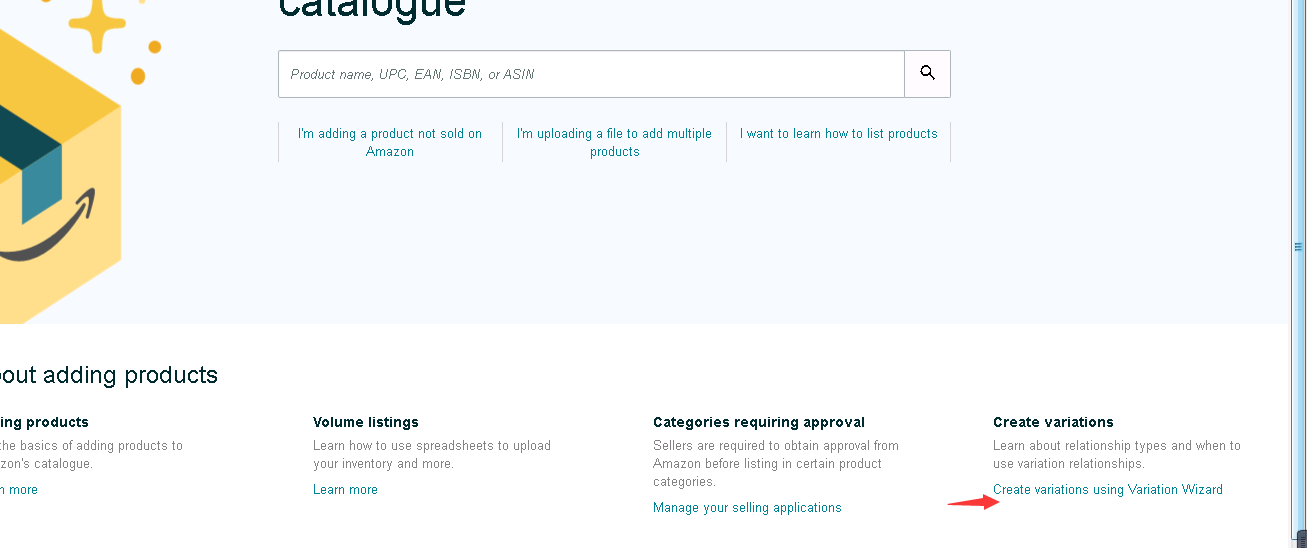Open "I want to learn how to list products"
The image size is (1307, 548).
click(x=839, y=133)
